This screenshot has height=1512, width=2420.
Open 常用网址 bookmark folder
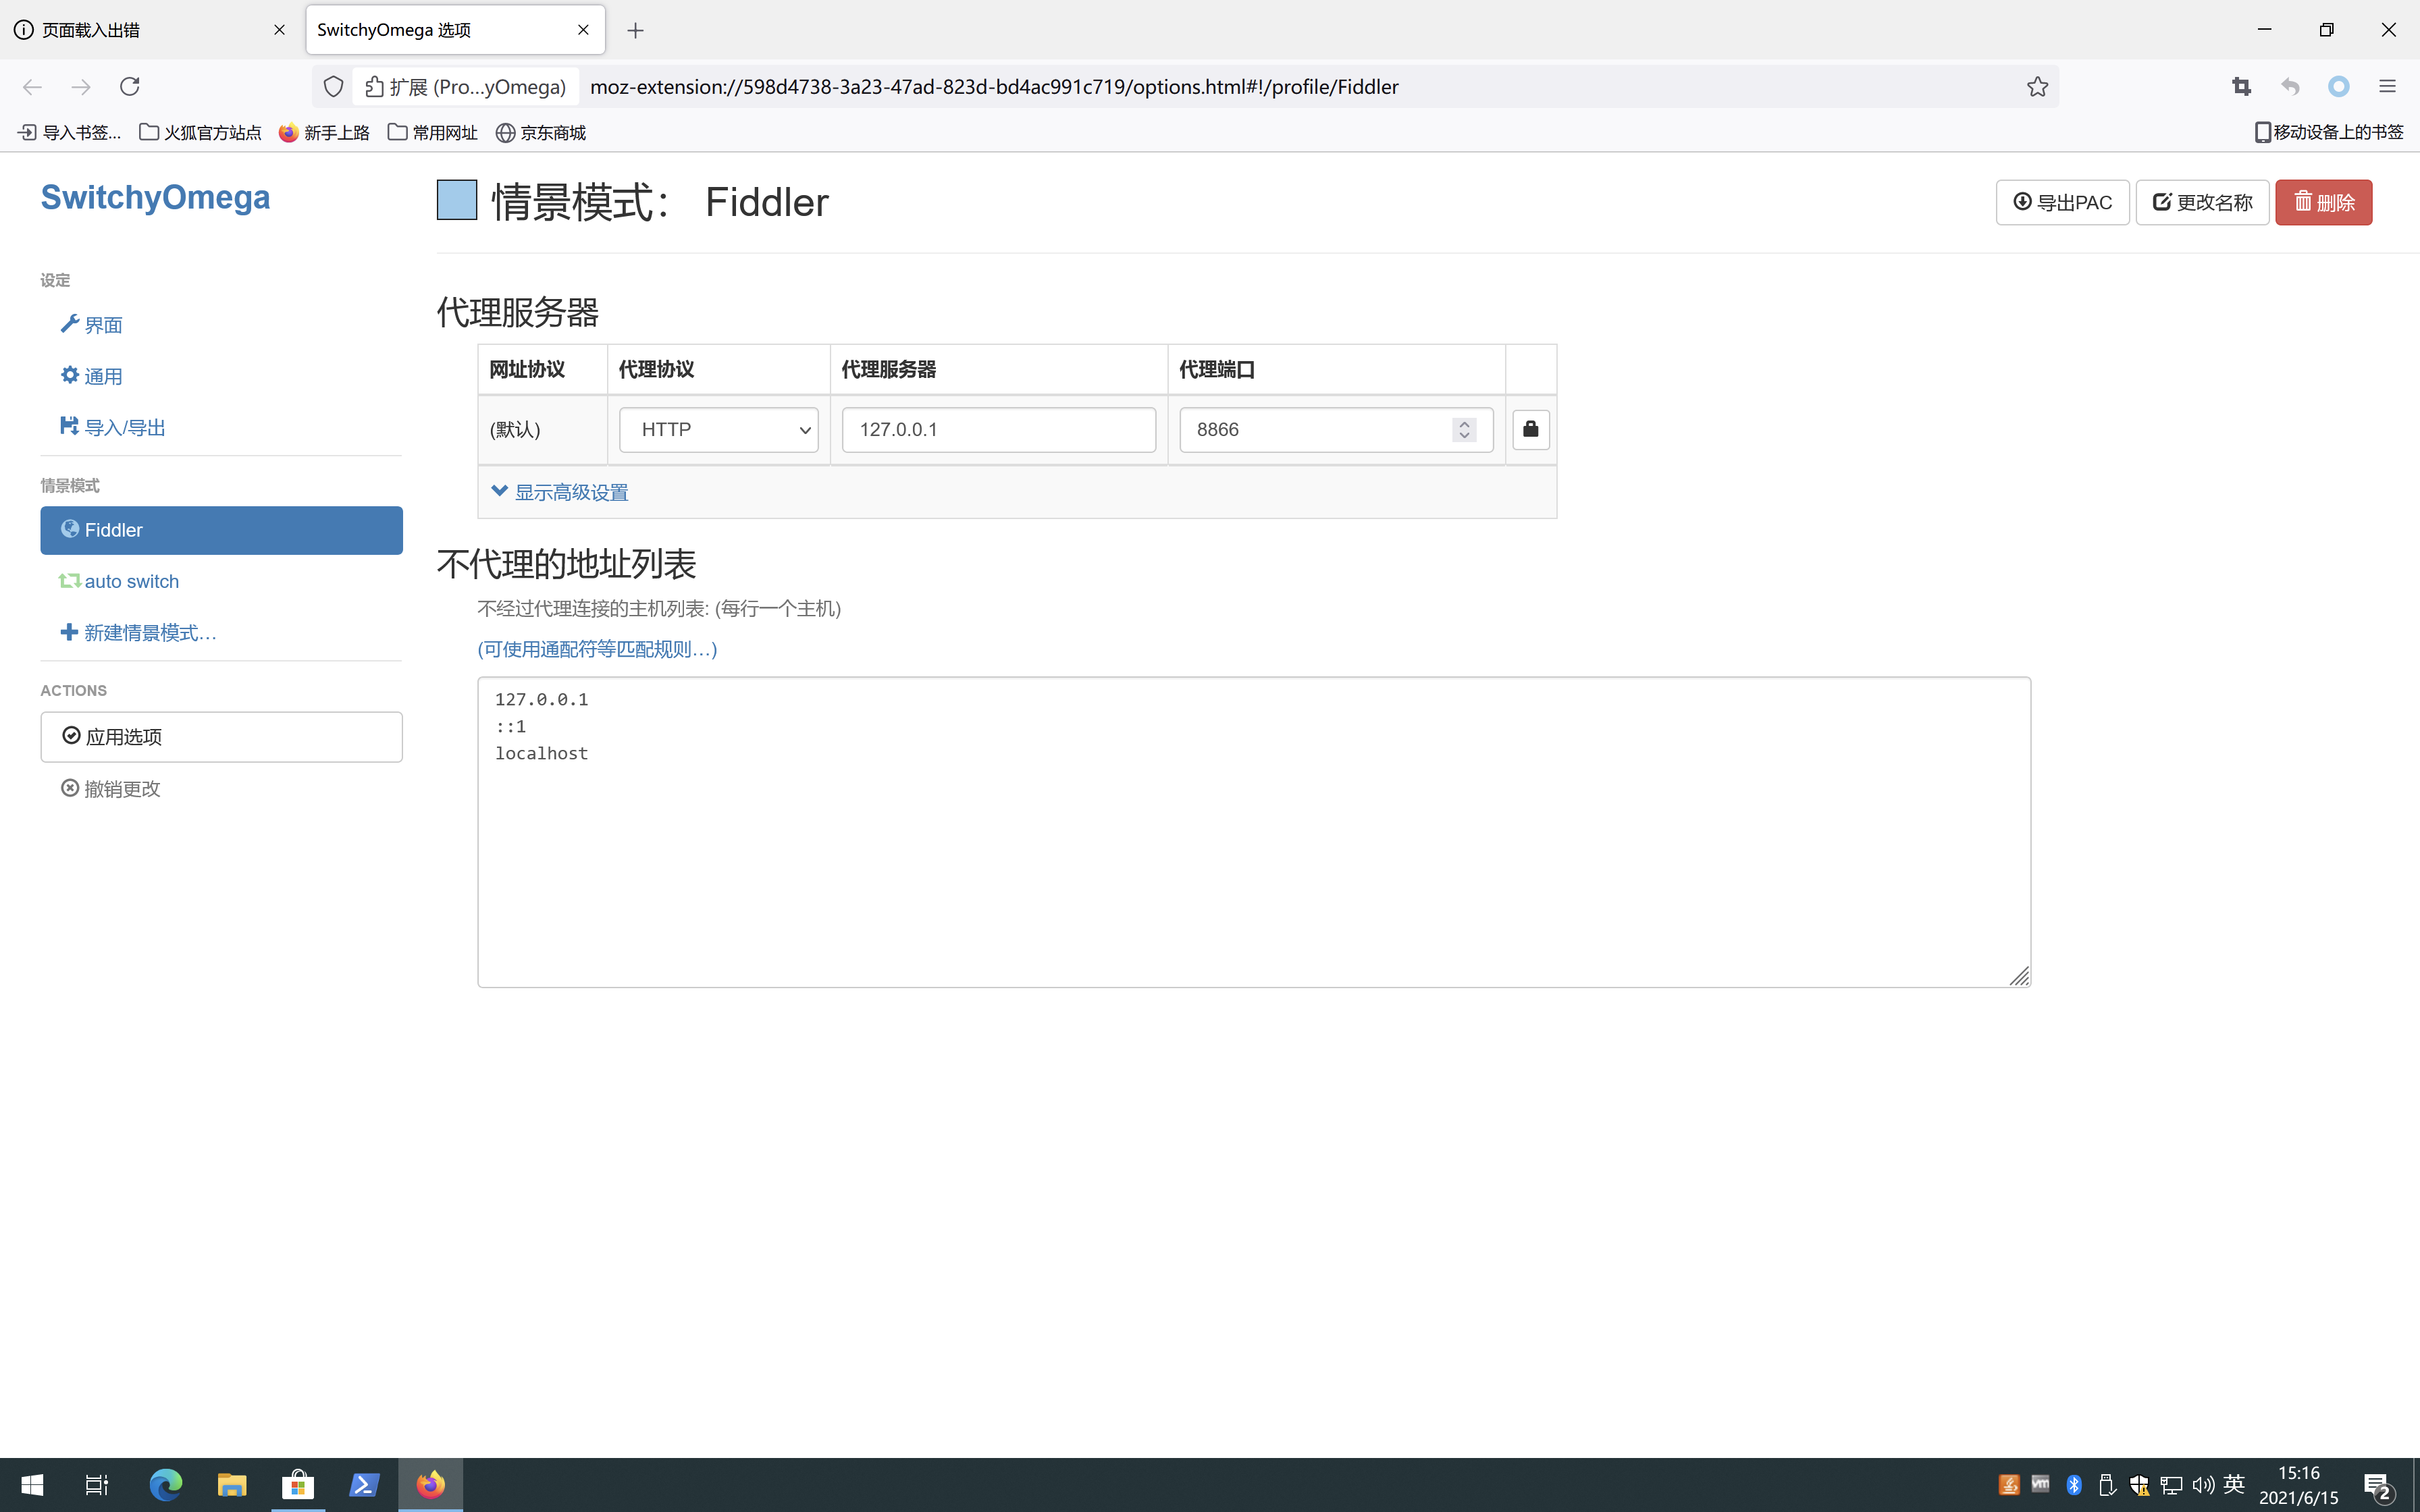pos(432,133)
